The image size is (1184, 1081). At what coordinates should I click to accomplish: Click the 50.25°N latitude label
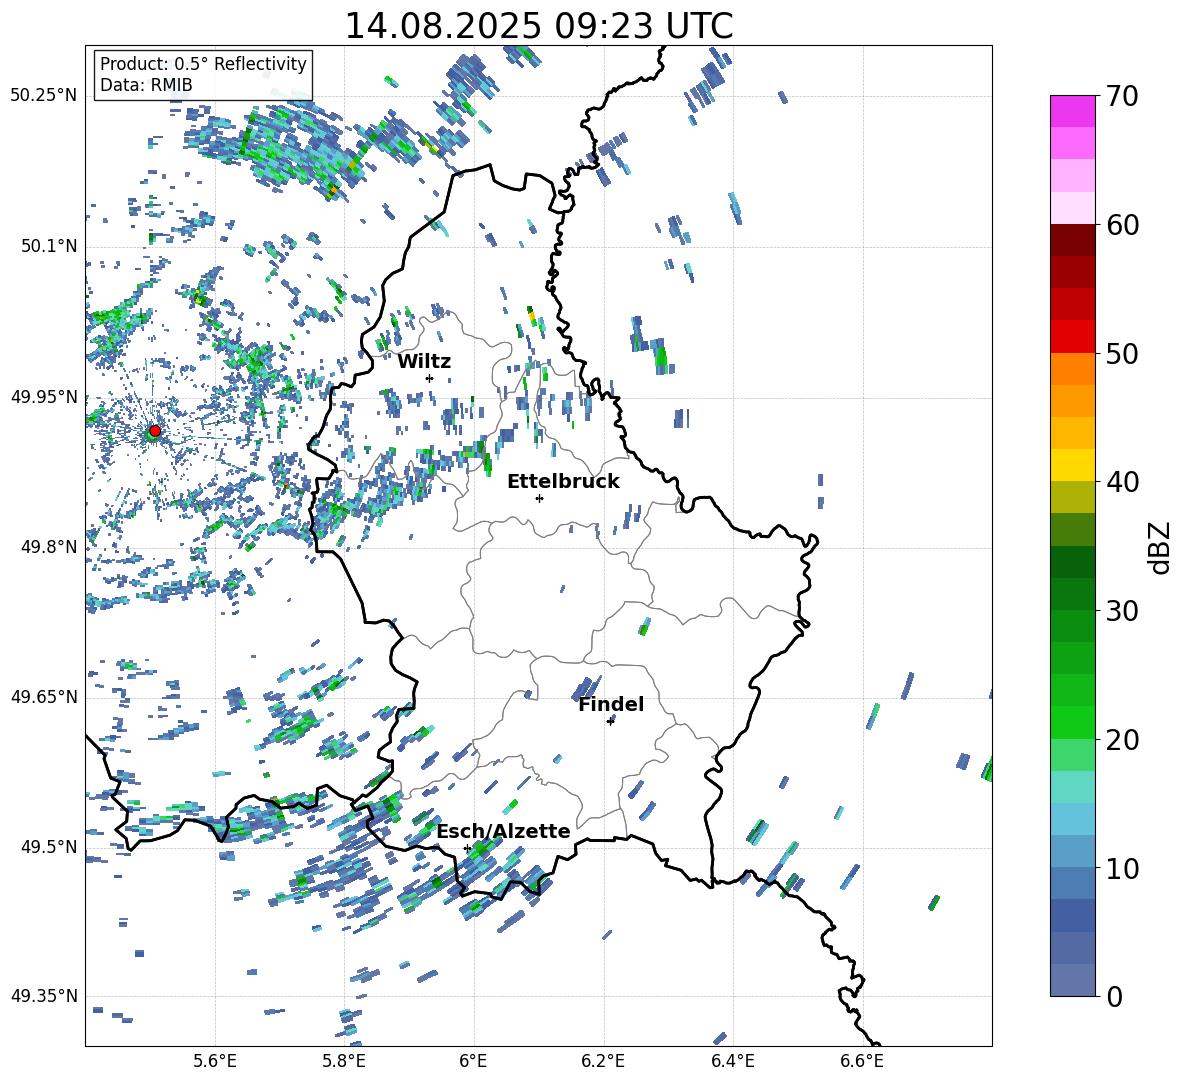point(44,96)
